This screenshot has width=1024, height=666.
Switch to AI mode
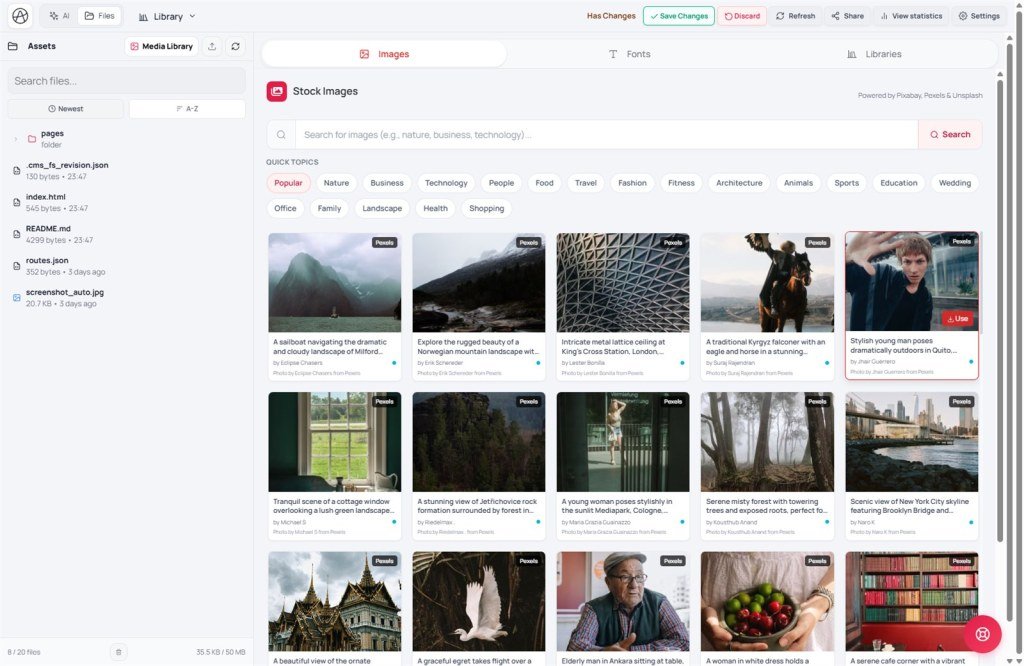coord(59,16)
